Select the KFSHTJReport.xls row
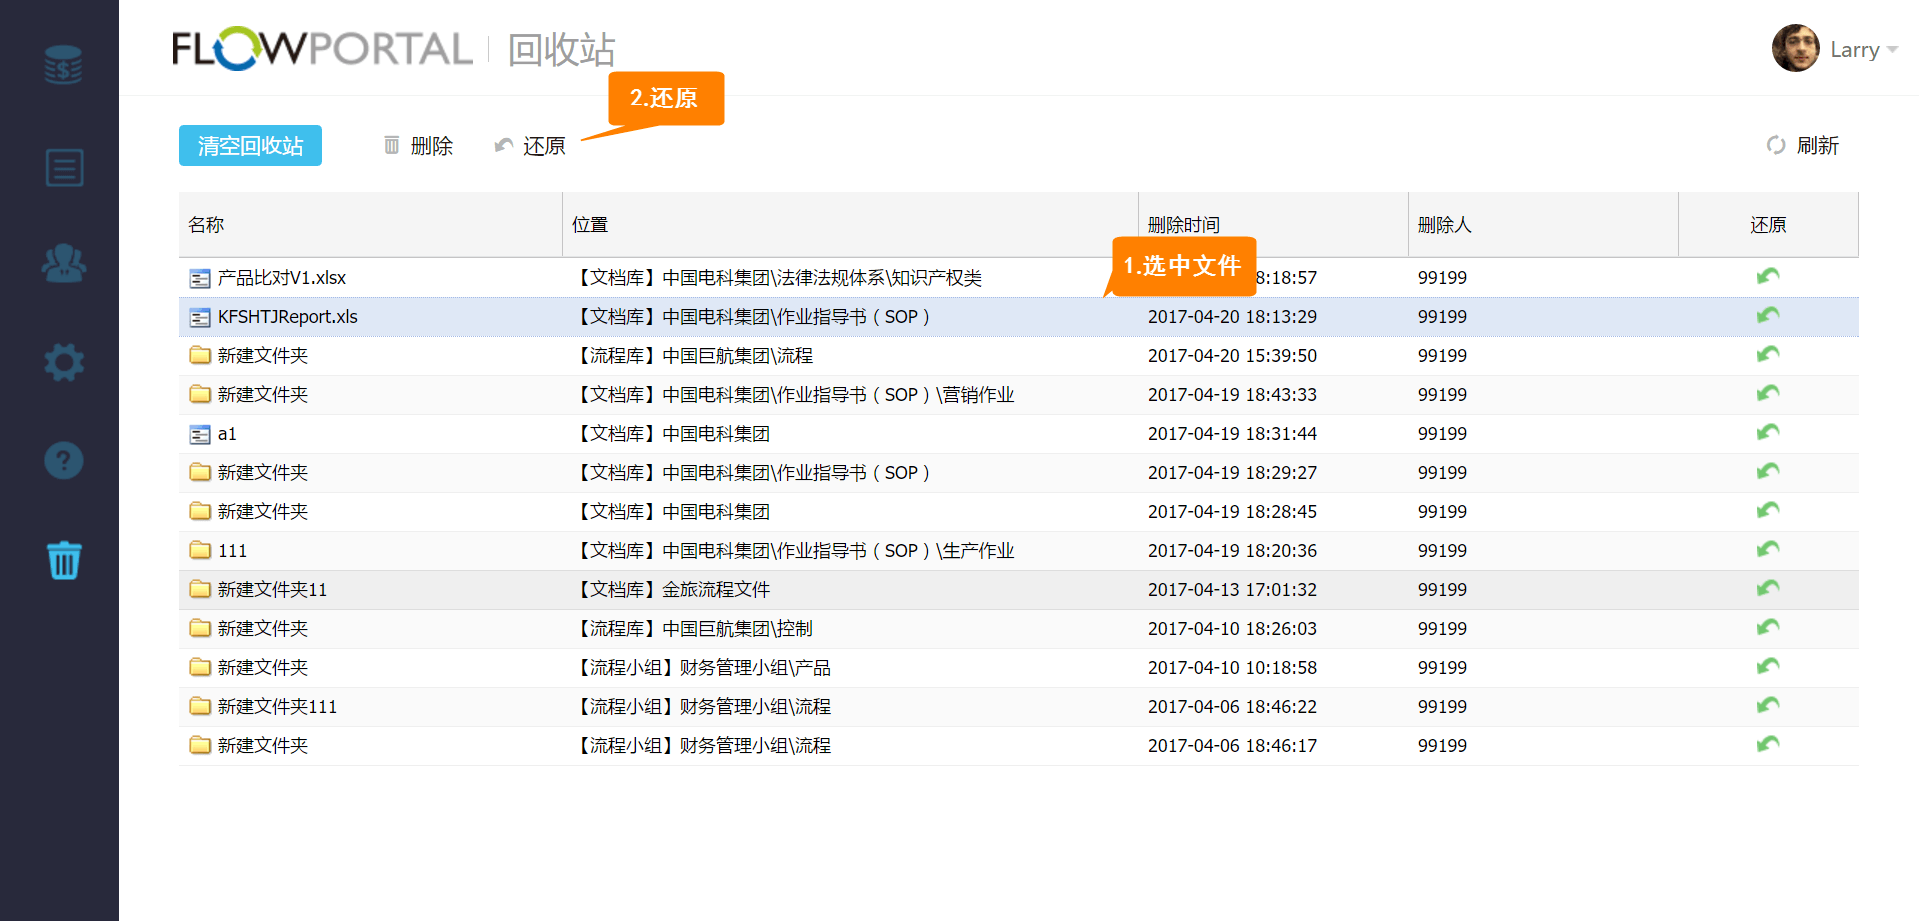Screen dimensions: 1919x921 pos(288,317)
